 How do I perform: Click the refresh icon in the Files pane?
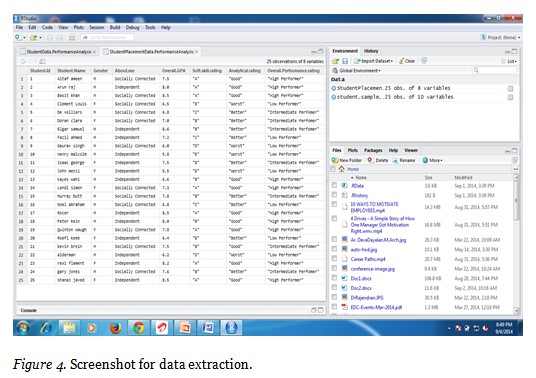point(514,160)
